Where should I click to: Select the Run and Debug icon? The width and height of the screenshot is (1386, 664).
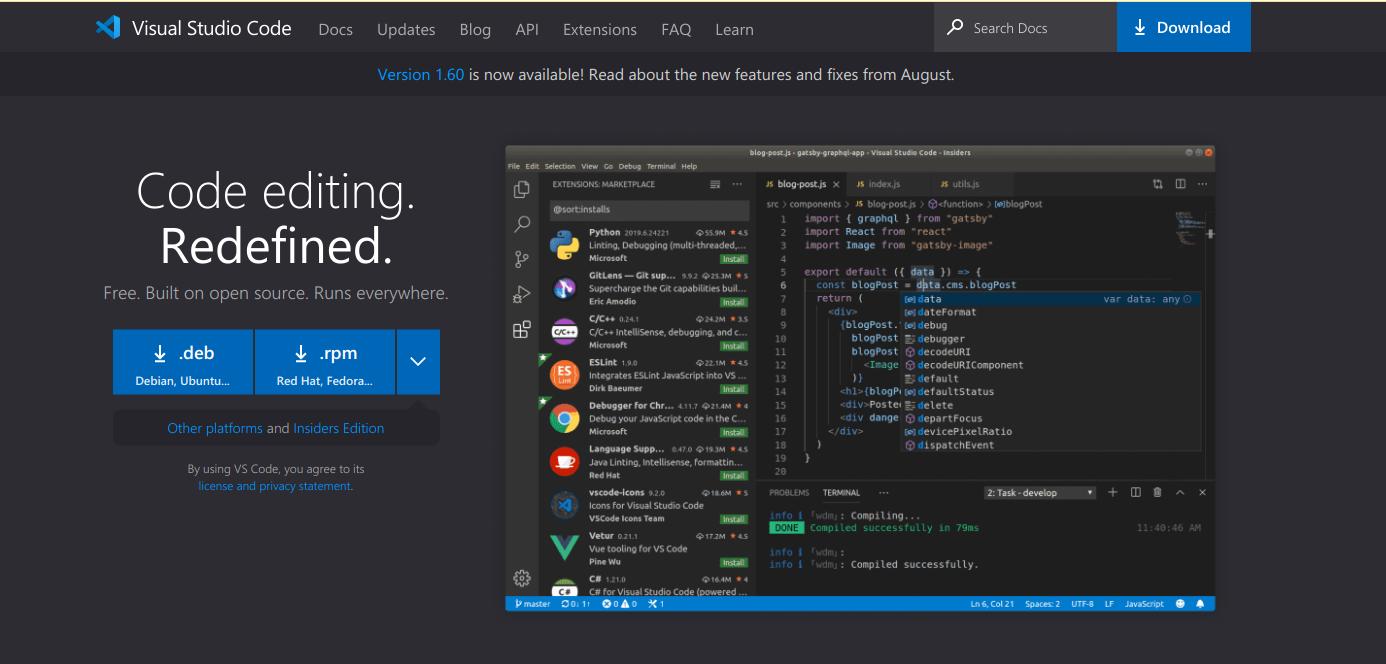tap(521, 295)
